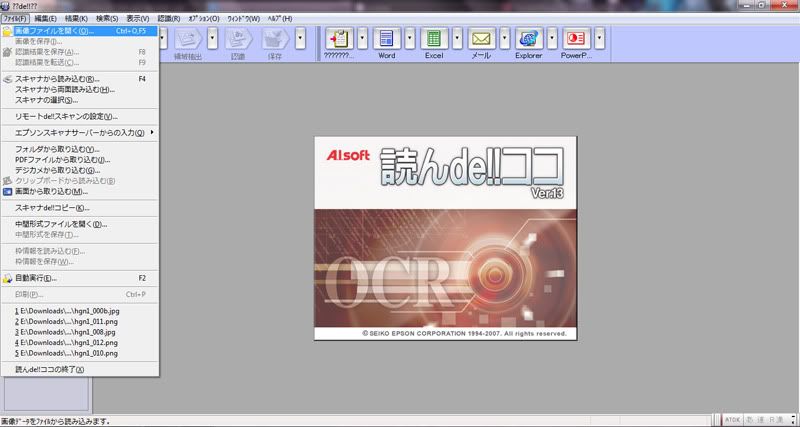Choose スキャナde!!コピー menu item
The height and width of the screenshot is (427, 800).
tap(80, 208)
